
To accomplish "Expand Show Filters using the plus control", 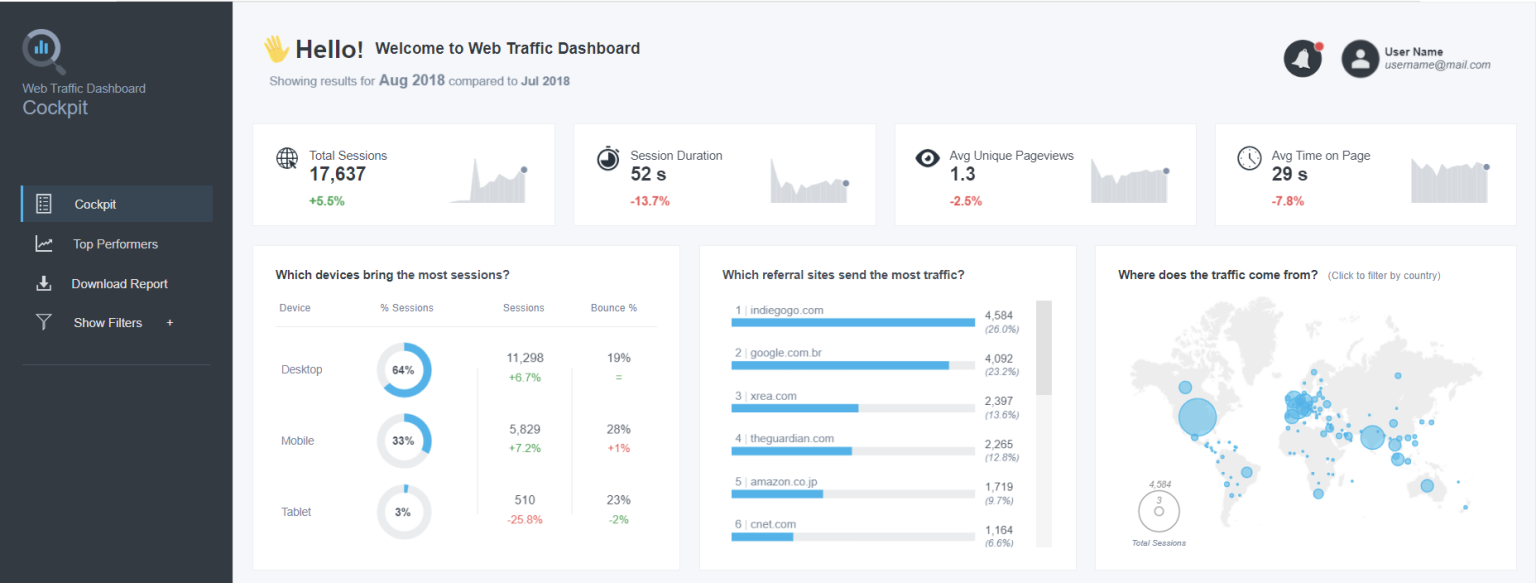I will [x=169, y=322].
